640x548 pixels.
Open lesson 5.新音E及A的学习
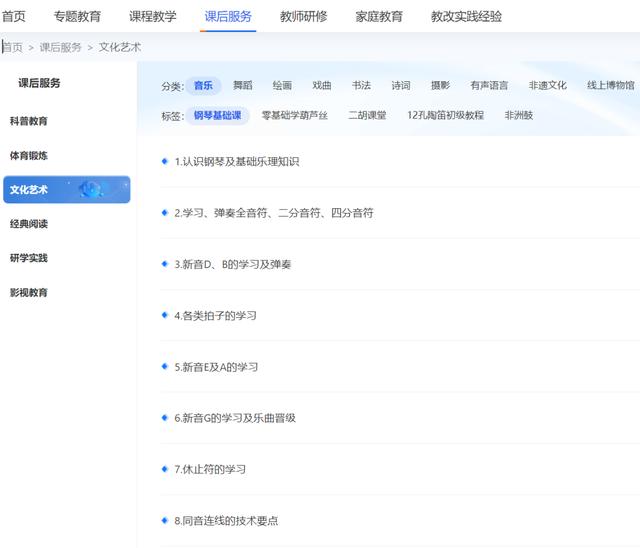tap(216, 367)
